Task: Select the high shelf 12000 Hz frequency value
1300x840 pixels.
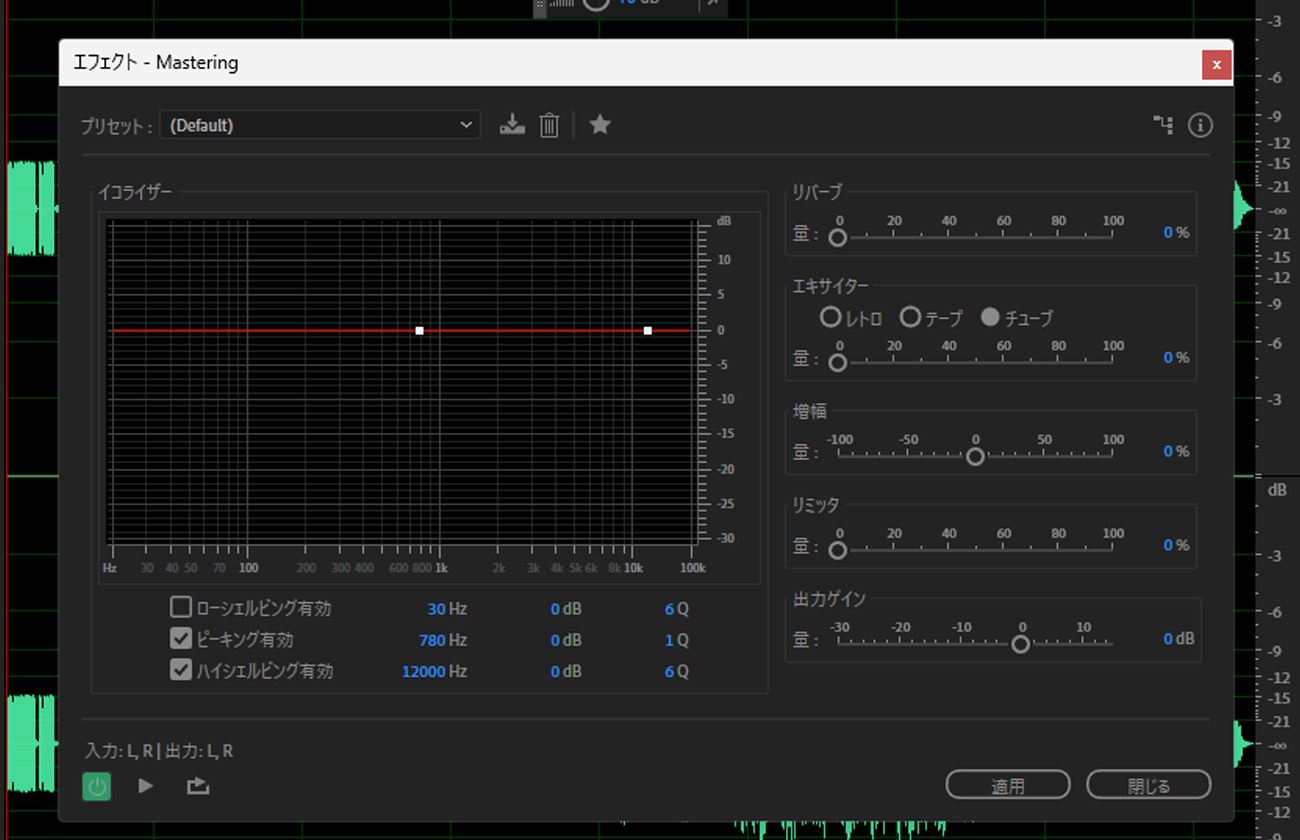Action: tap(423, 672)
